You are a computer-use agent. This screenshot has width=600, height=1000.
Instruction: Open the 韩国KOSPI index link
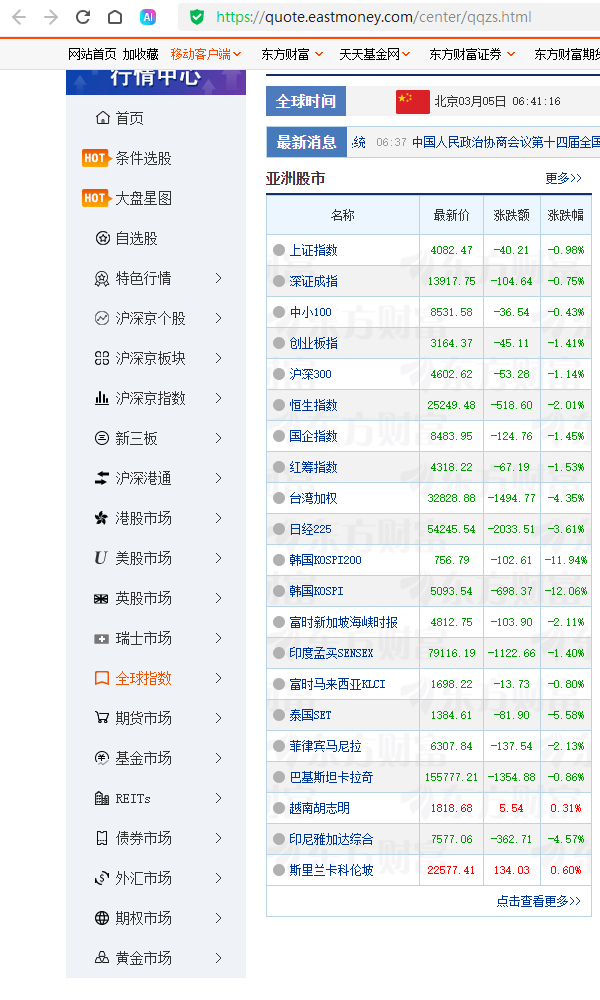click(316, 591)
